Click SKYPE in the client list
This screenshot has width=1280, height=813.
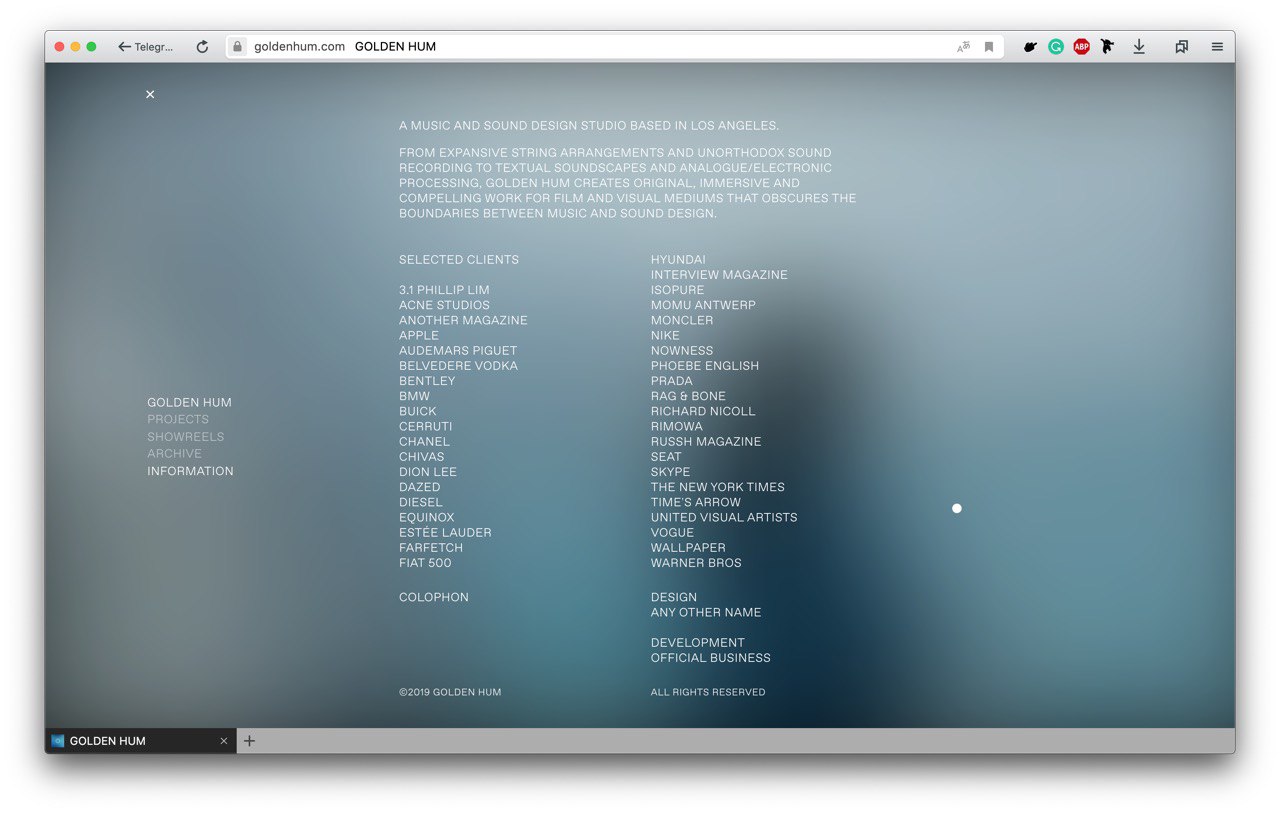pyautogui.click(x=671, y=472)
